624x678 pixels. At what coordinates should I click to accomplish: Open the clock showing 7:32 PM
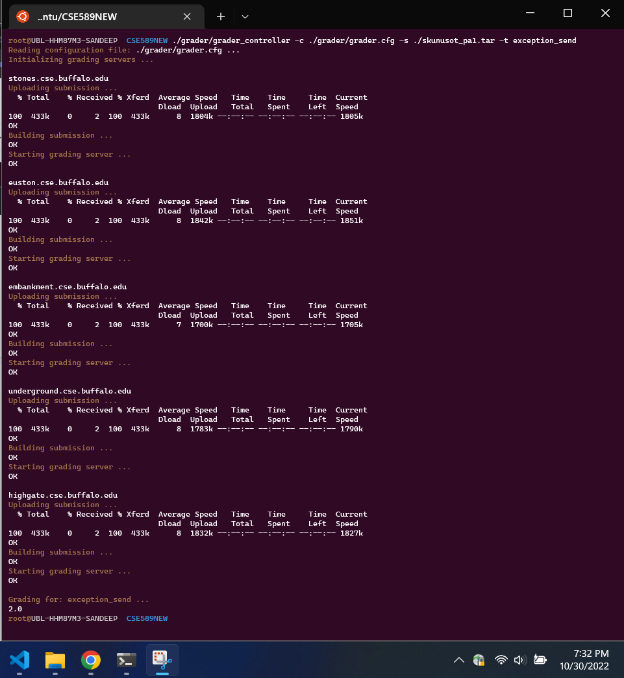(591, 653)
